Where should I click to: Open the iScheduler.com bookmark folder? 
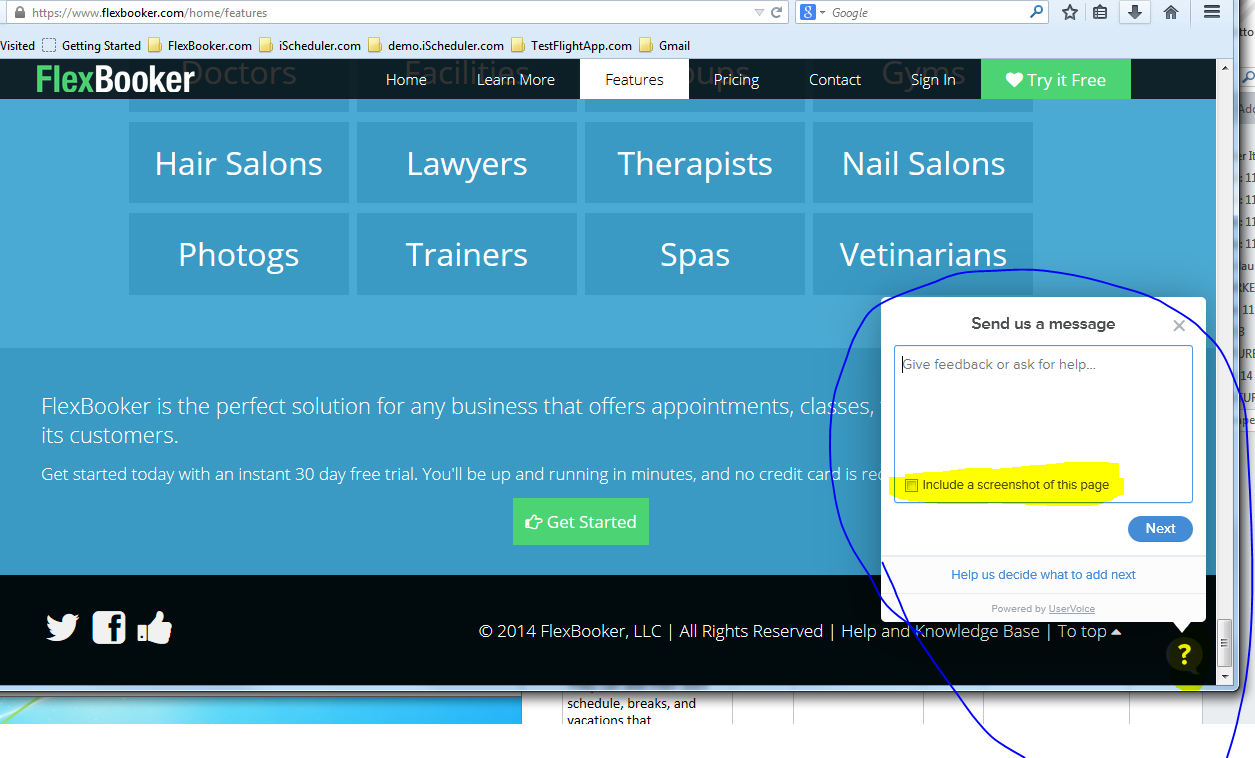[310, 45]
